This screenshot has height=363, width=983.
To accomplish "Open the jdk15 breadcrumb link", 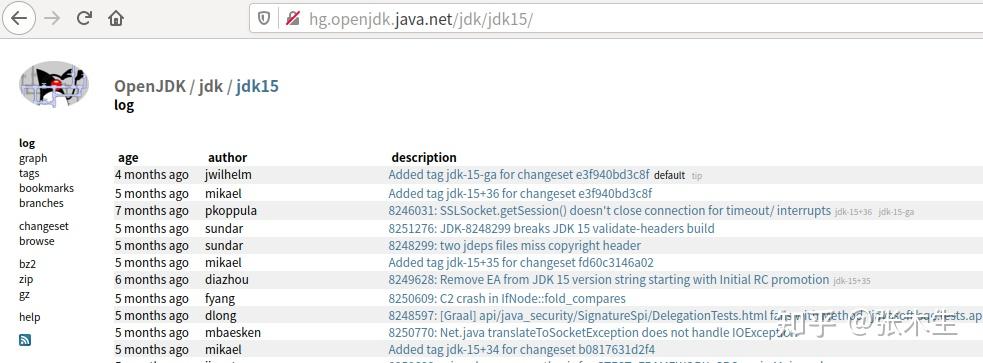I will [257, 87].
